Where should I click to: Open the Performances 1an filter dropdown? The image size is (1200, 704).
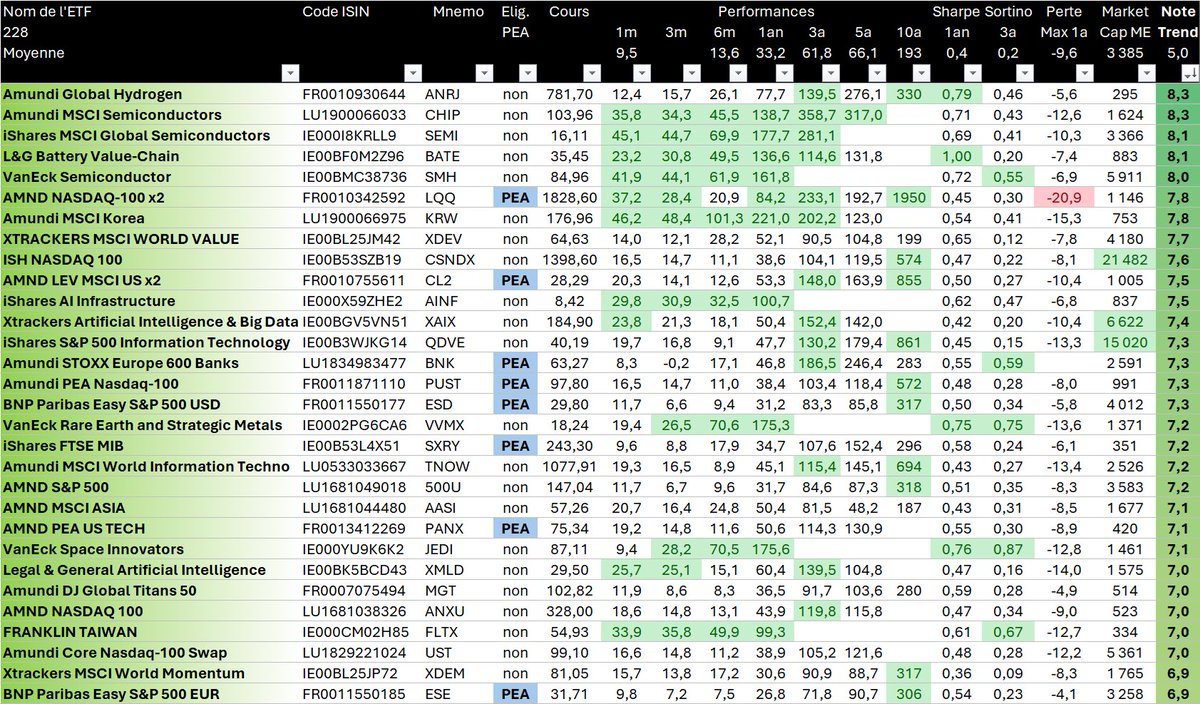pyautogui.click(x=785, y=73)
